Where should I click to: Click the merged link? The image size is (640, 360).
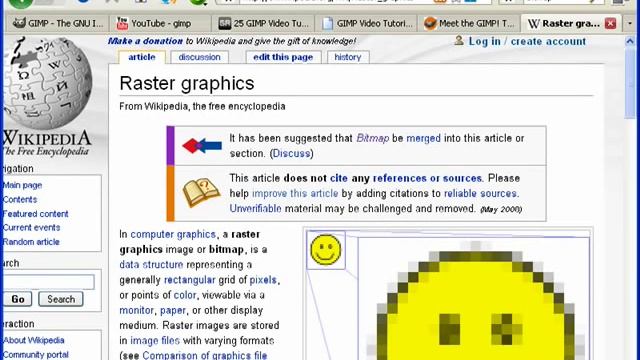[424, 138]
